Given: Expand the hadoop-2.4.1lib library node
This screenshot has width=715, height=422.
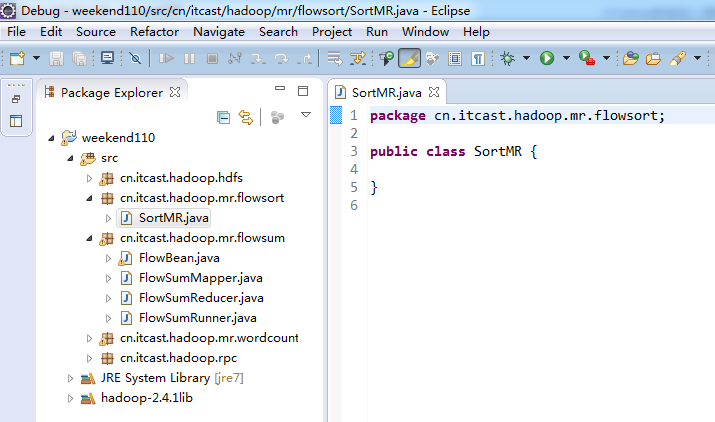Looking at the screenshot, I should (70, 398).
